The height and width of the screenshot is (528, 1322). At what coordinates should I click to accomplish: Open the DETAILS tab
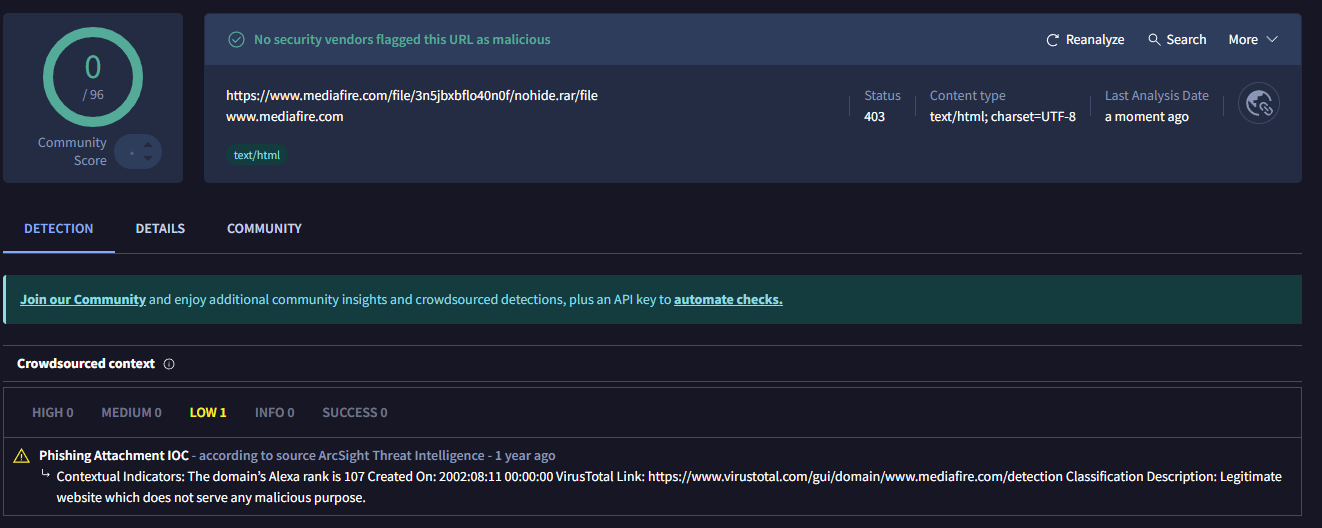160,229
